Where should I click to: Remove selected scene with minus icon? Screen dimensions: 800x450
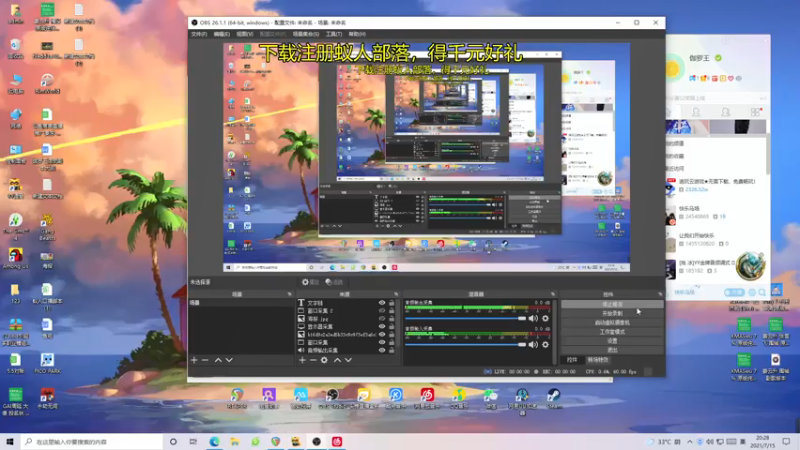pyautogui.click(x=205, y=360)
